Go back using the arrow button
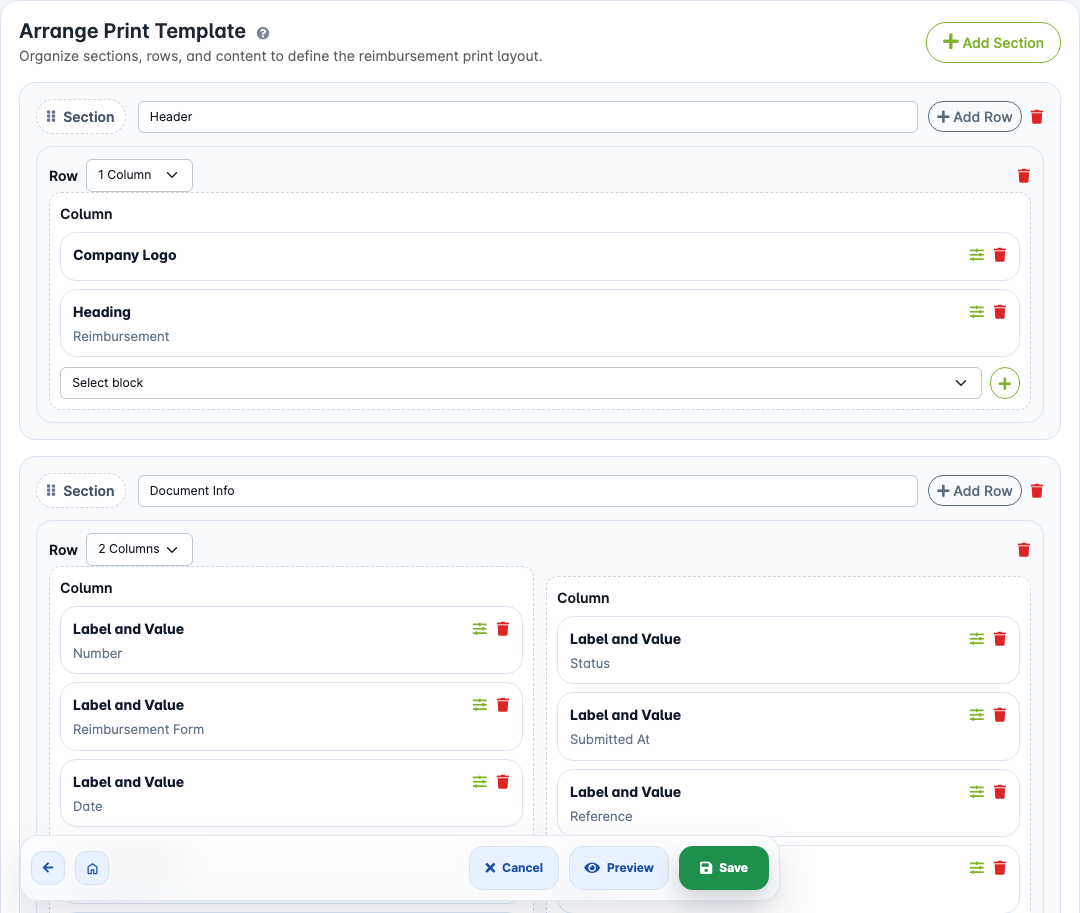This screenshot has width=1080, height=913. (48, 868)
